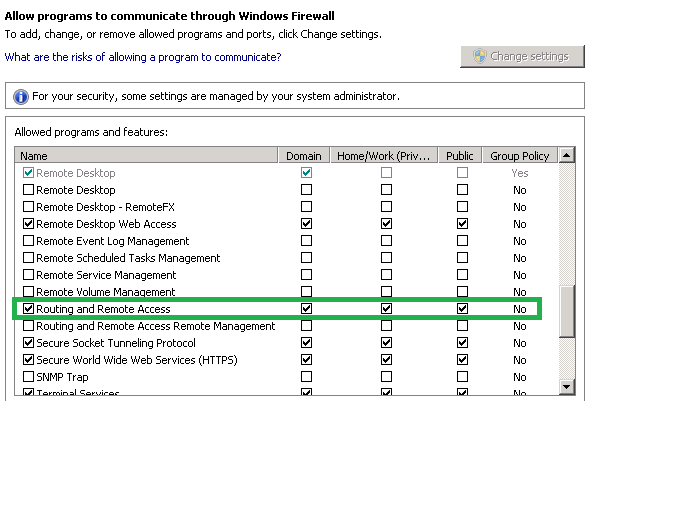
Task: Toggle Public checkbox for Routing and Remote Access
Action: click(x=462, y=309)
